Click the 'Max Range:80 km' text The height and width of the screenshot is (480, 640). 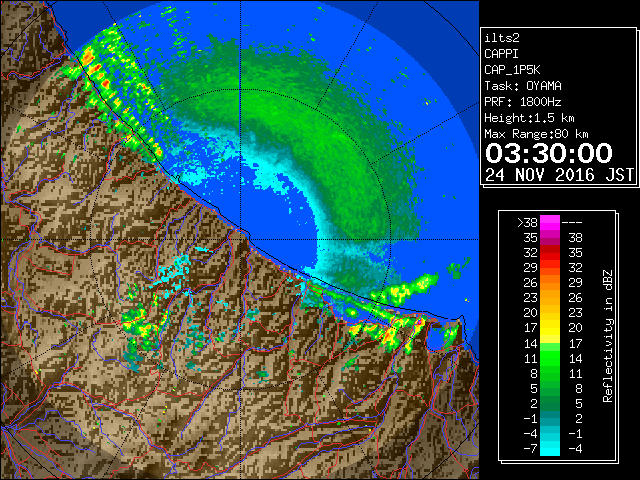coord(536,134)
